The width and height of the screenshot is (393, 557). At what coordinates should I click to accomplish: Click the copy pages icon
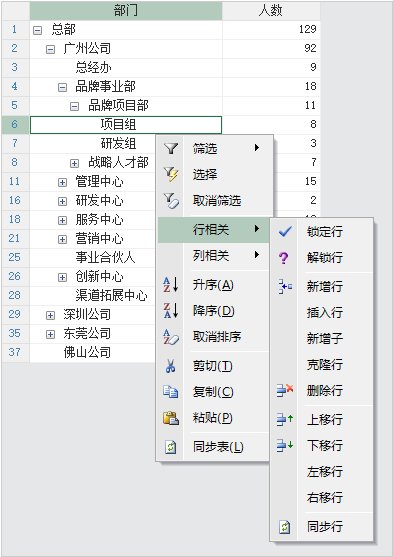pyautogui.click(x=171, y=391)
